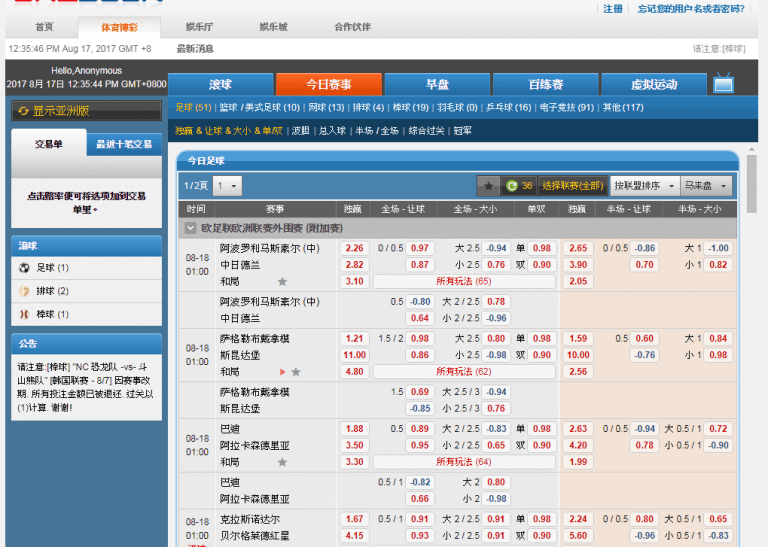Click the refresh icon beside 显示亚洲版

[x=24, y=111]
